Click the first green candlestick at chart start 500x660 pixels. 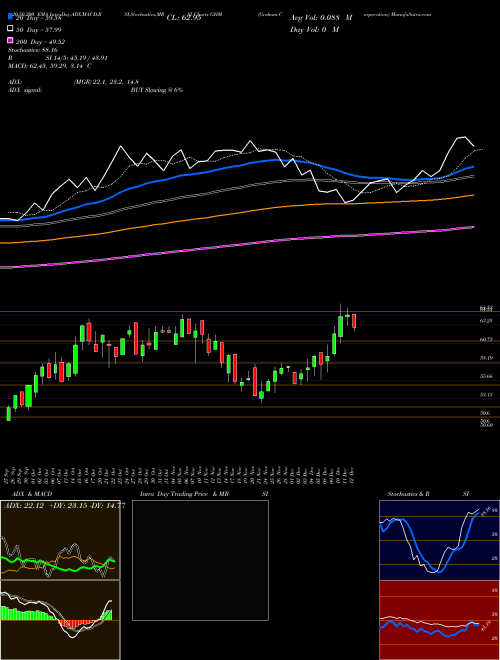pos(8,413)
